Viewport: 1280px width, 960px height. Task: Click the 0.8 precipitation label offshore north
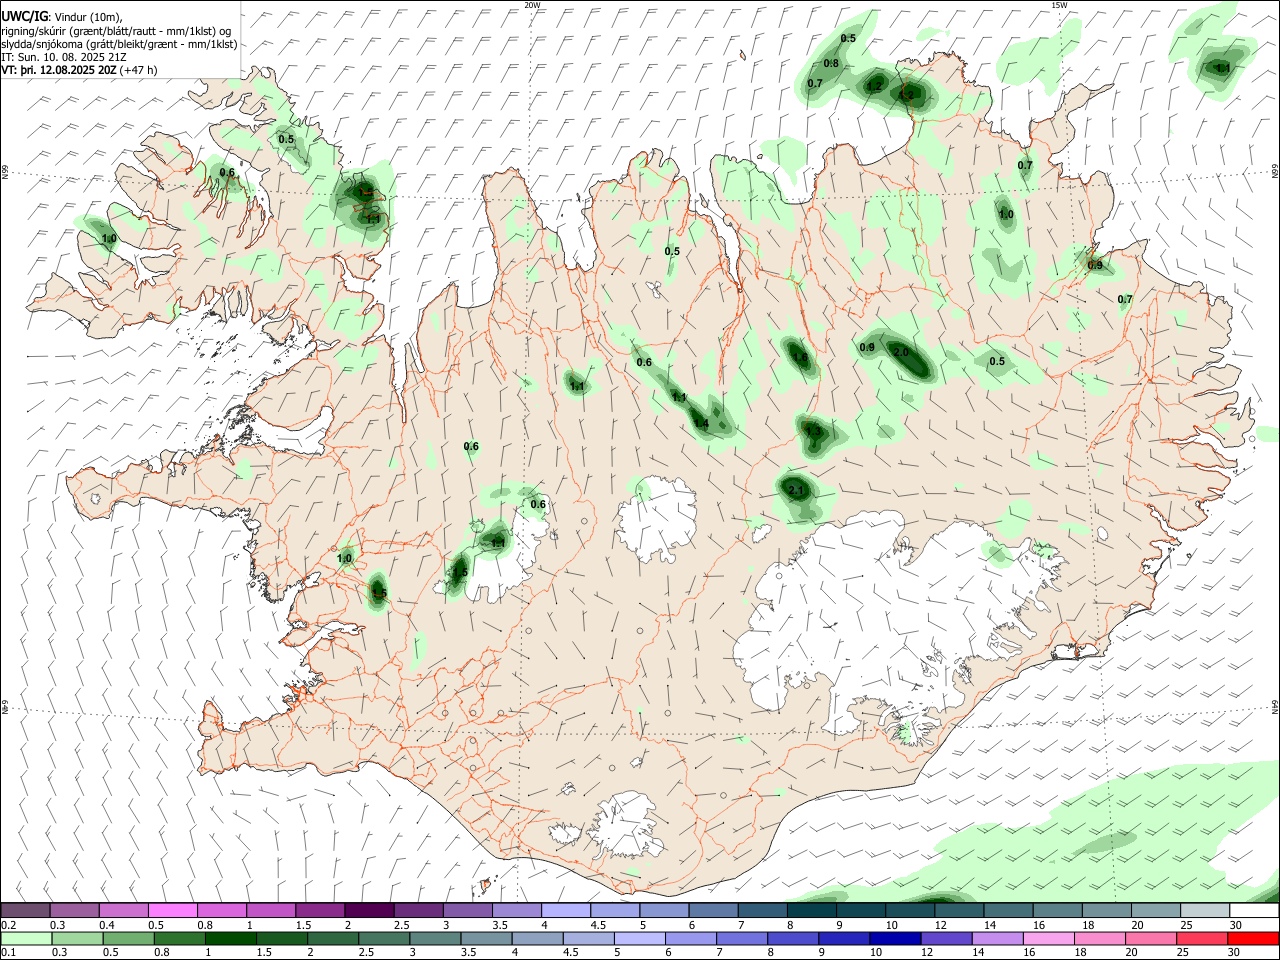(831, 63)
